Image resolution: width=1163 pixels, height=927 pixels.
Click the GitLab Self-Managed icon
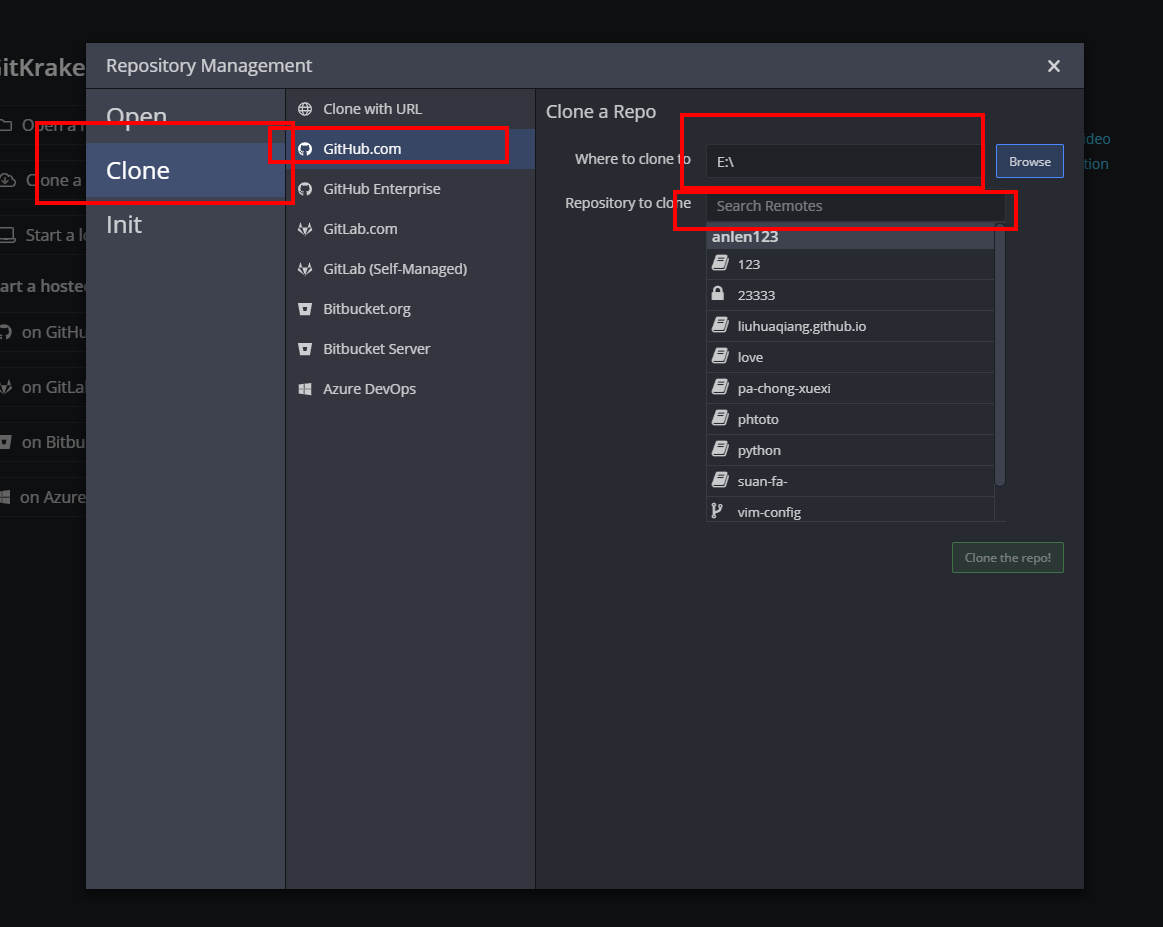point(305,269)
